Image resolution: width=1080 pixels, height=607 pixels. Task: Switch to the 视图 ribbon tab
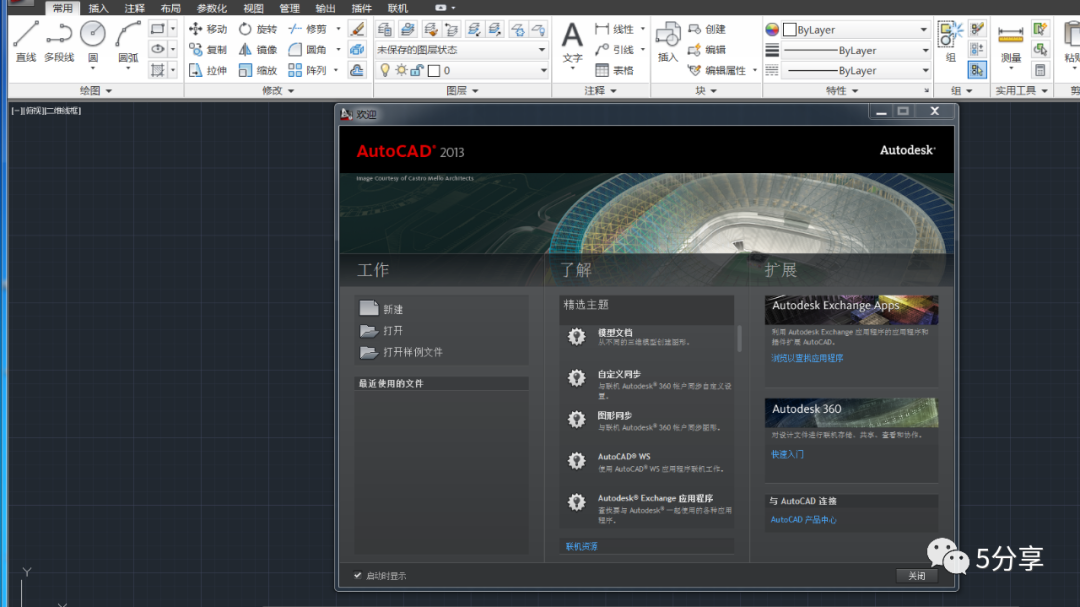coord(253,8)
